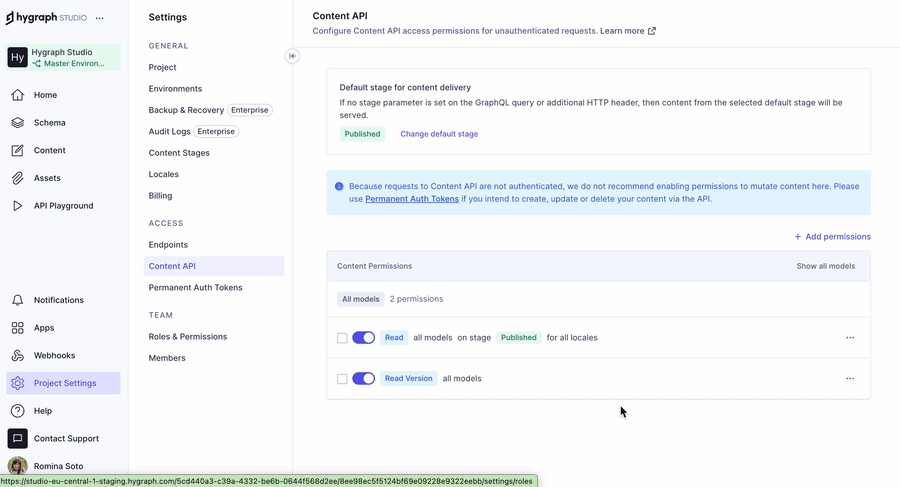Screen dimensions: 900x487
Task: Open the three-dot menu beside Hygraph Studio logo
Action: [100, 18]
